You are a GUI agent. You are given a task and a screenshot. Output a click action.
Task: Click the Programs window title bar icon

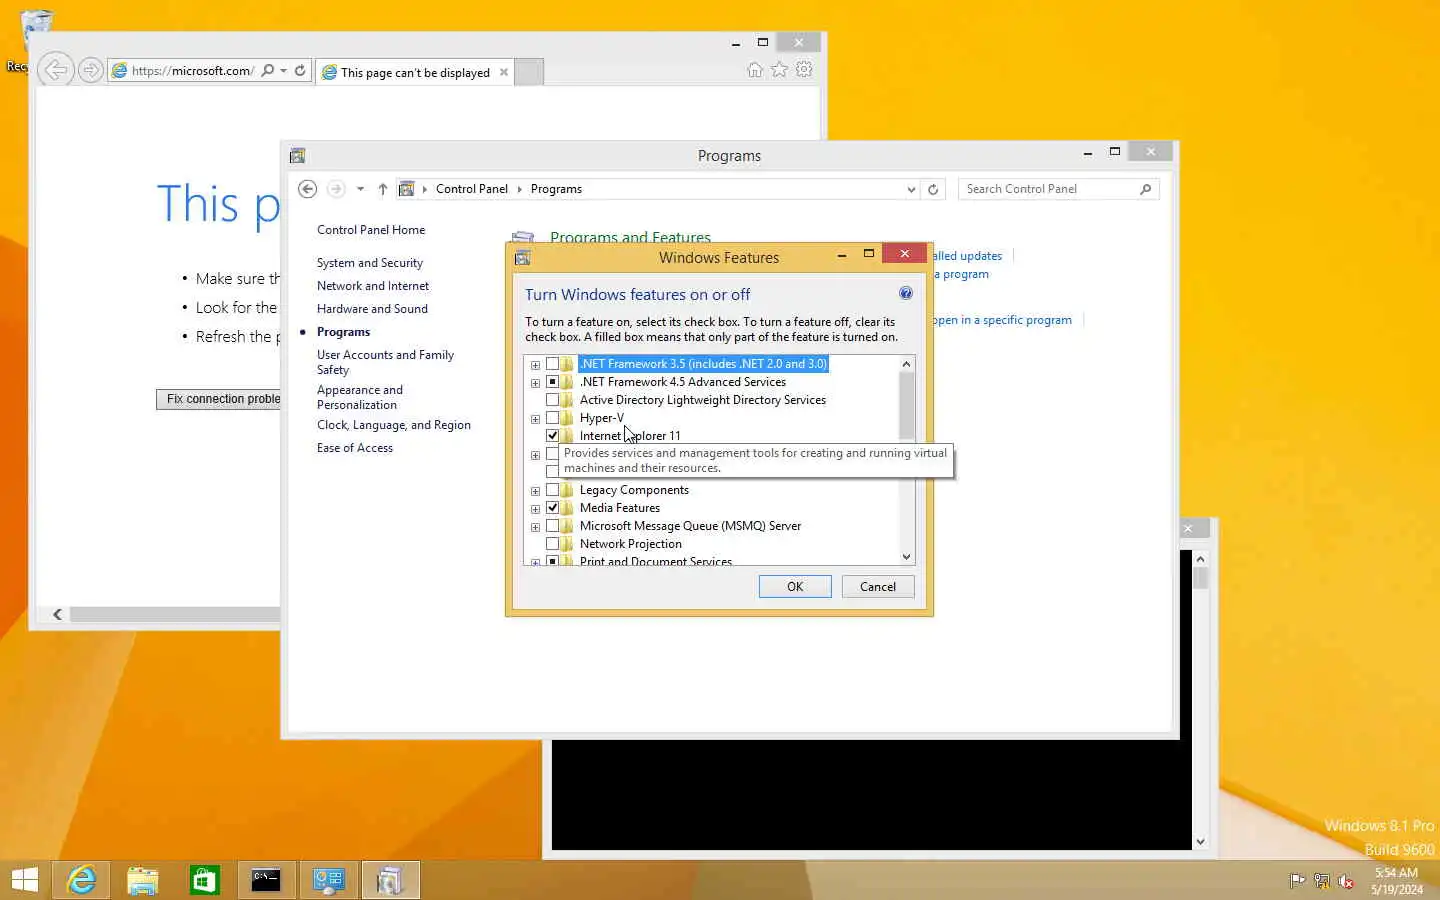[x=297, y=156]
